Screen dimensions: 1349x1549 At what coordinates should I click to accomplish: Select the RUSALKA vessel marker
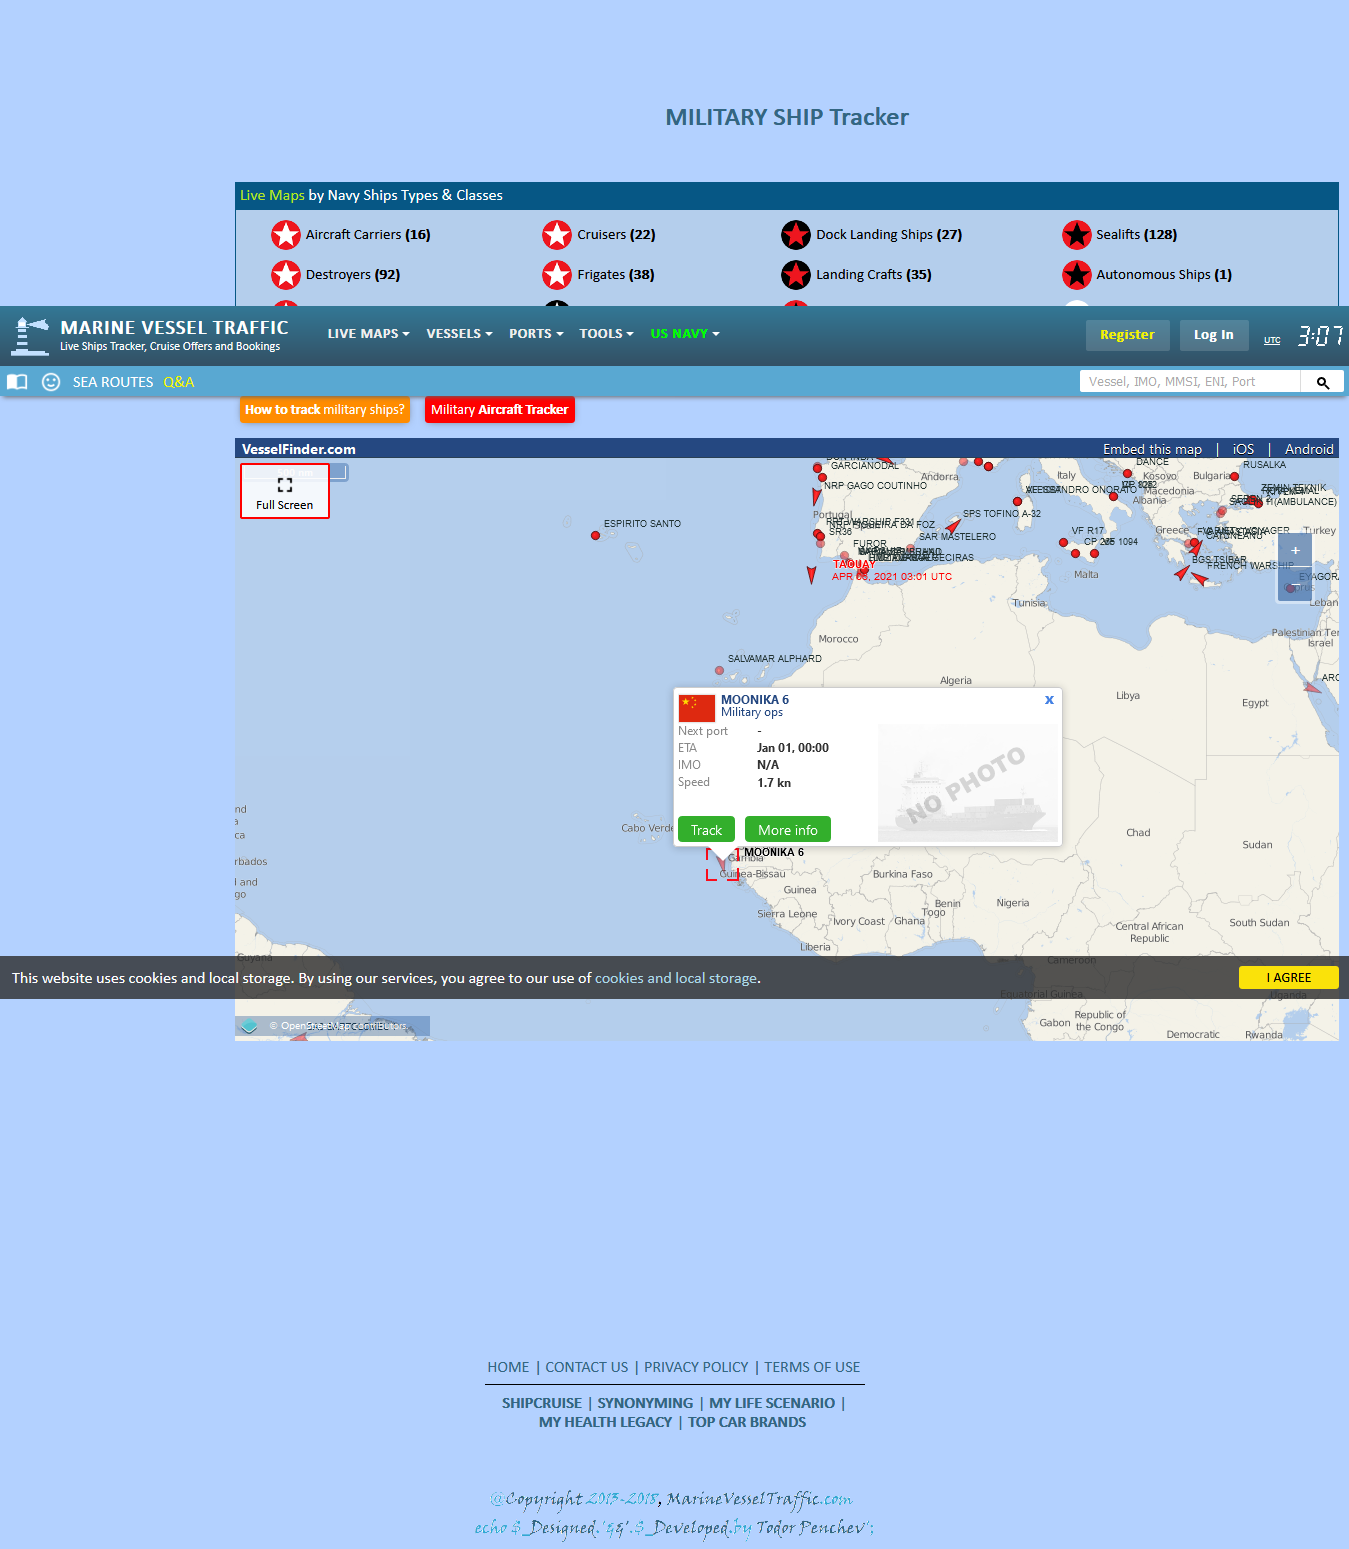pos(1235,477)
